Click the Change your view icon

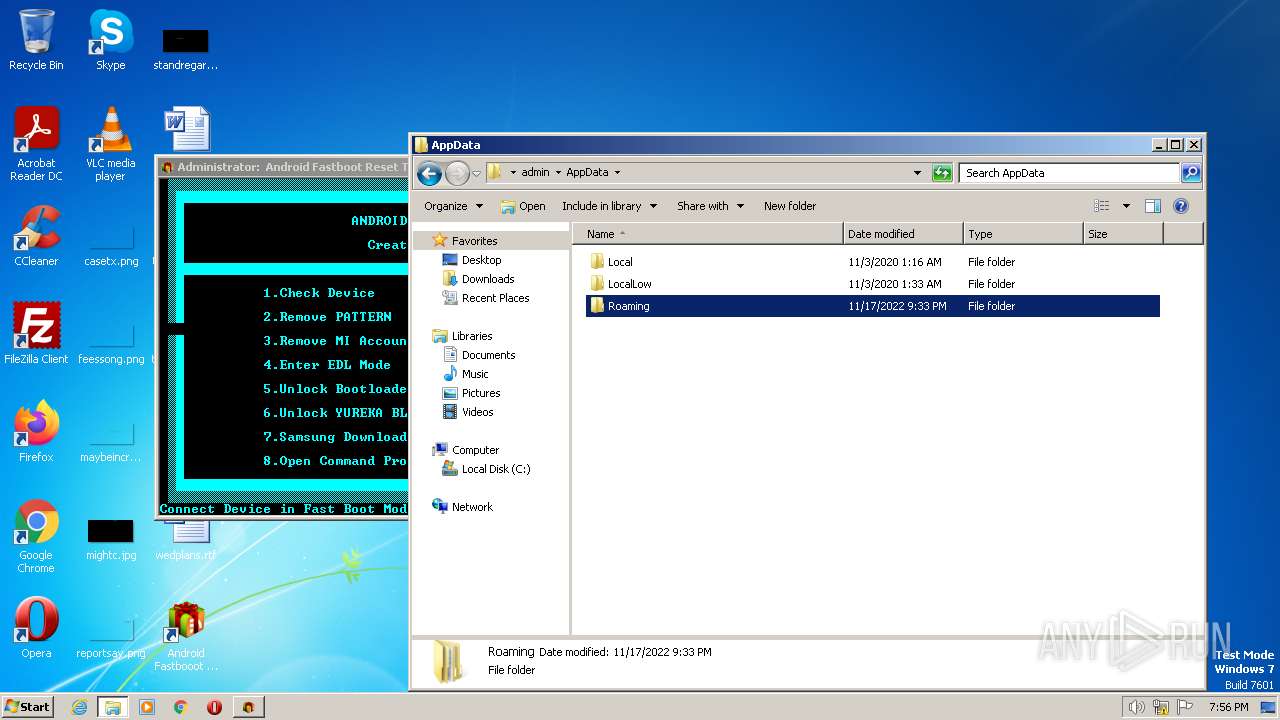pos(1102,206)
